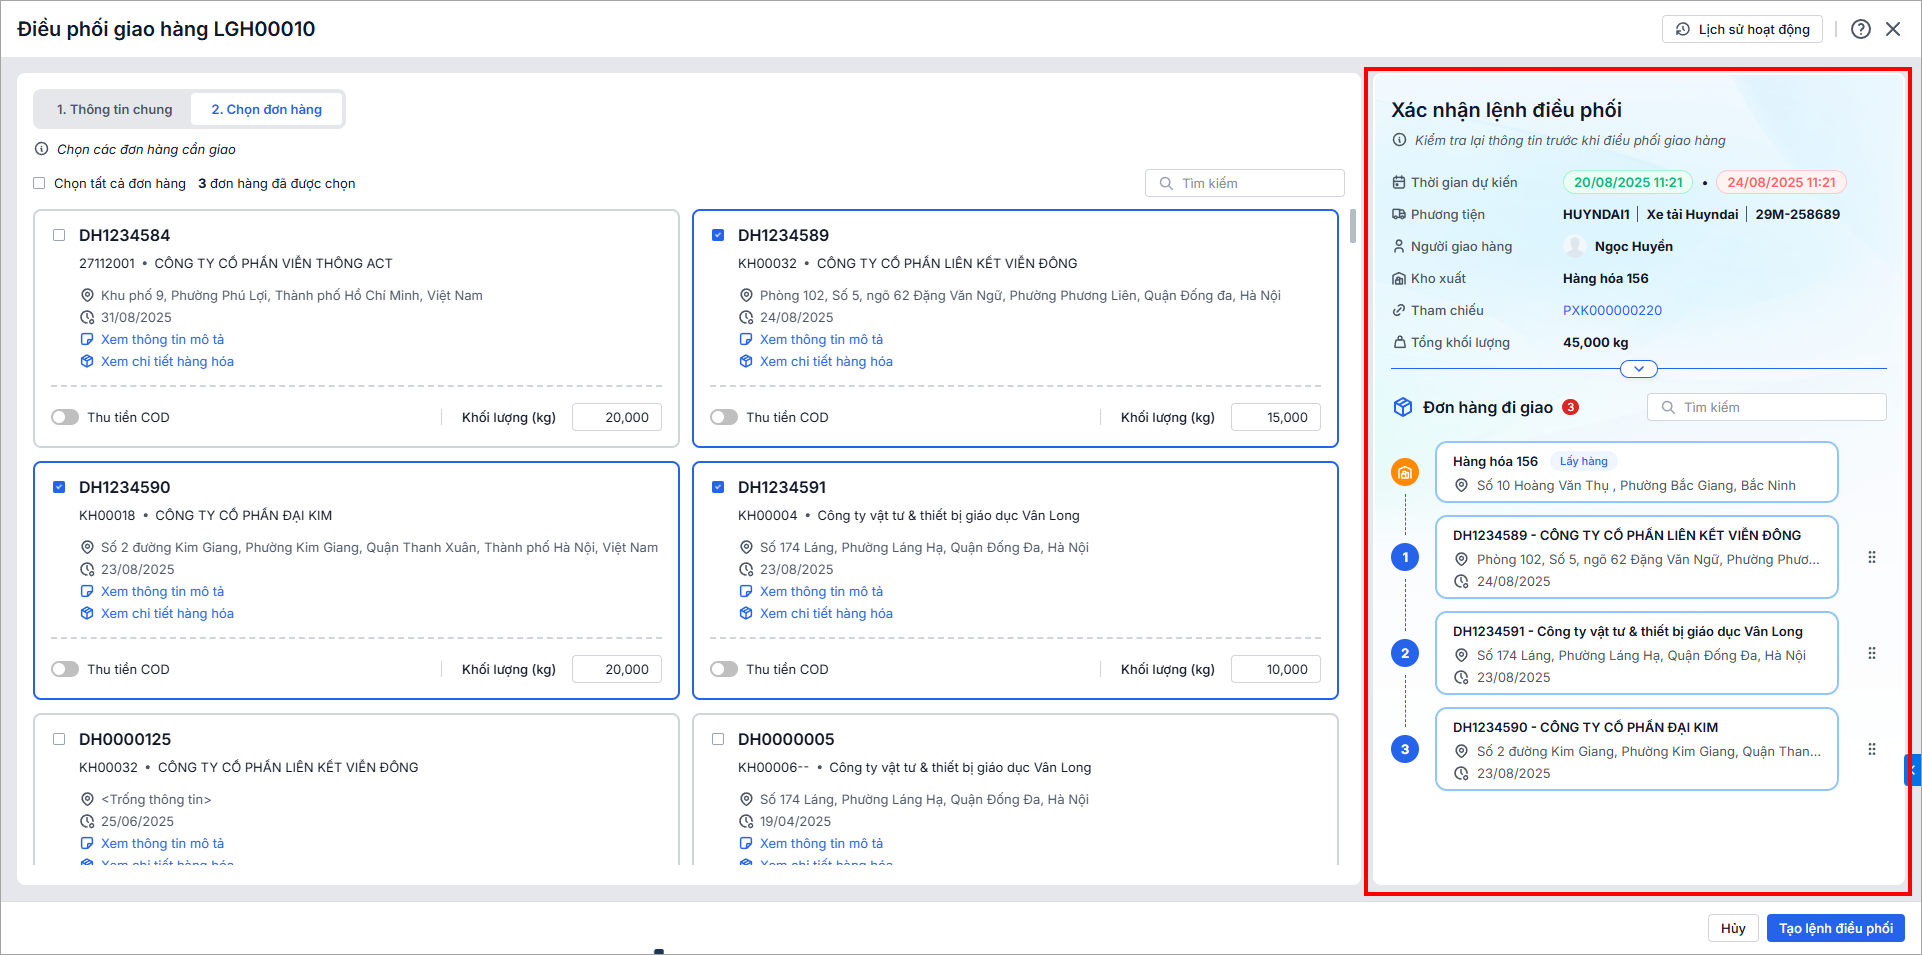Image resolution: width=1922 pixels, height=955 pixels.
Task: Uncheck the DH1234589 order checkbox
Action: tap(718, 236)
